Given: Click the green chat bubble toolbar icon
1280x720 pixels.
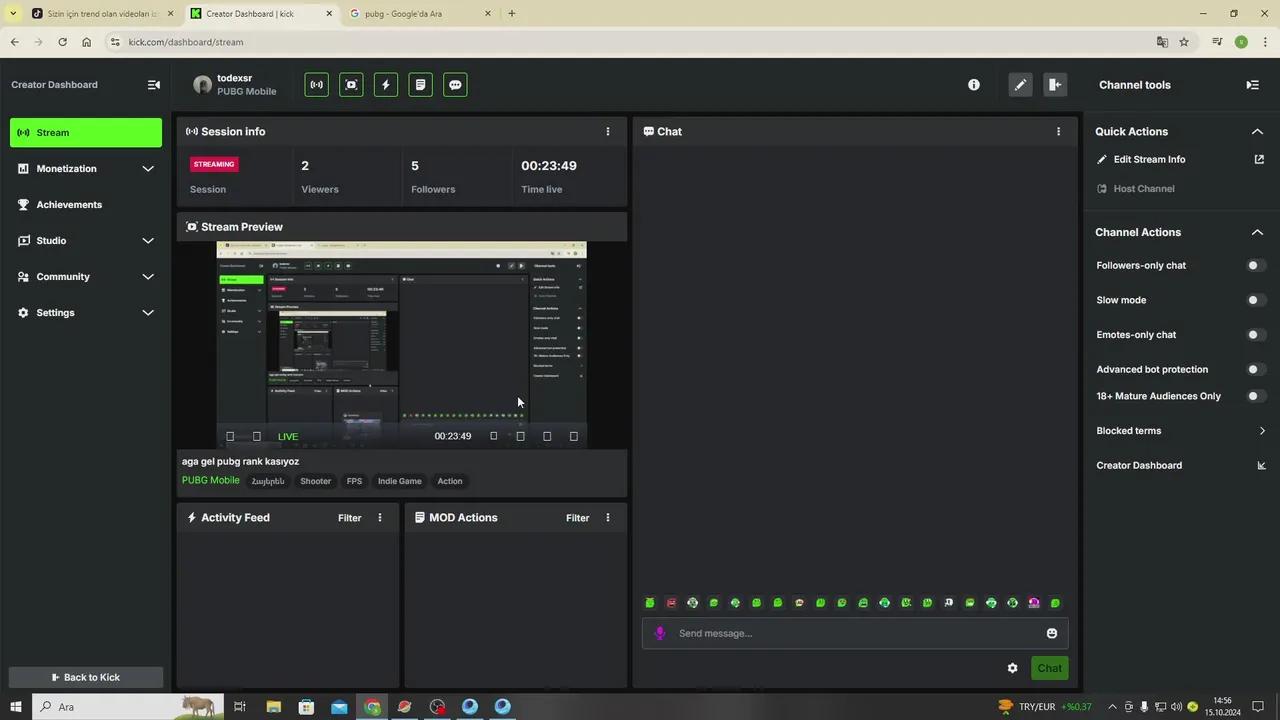Looking at the screenshot, I should point(455,85).
